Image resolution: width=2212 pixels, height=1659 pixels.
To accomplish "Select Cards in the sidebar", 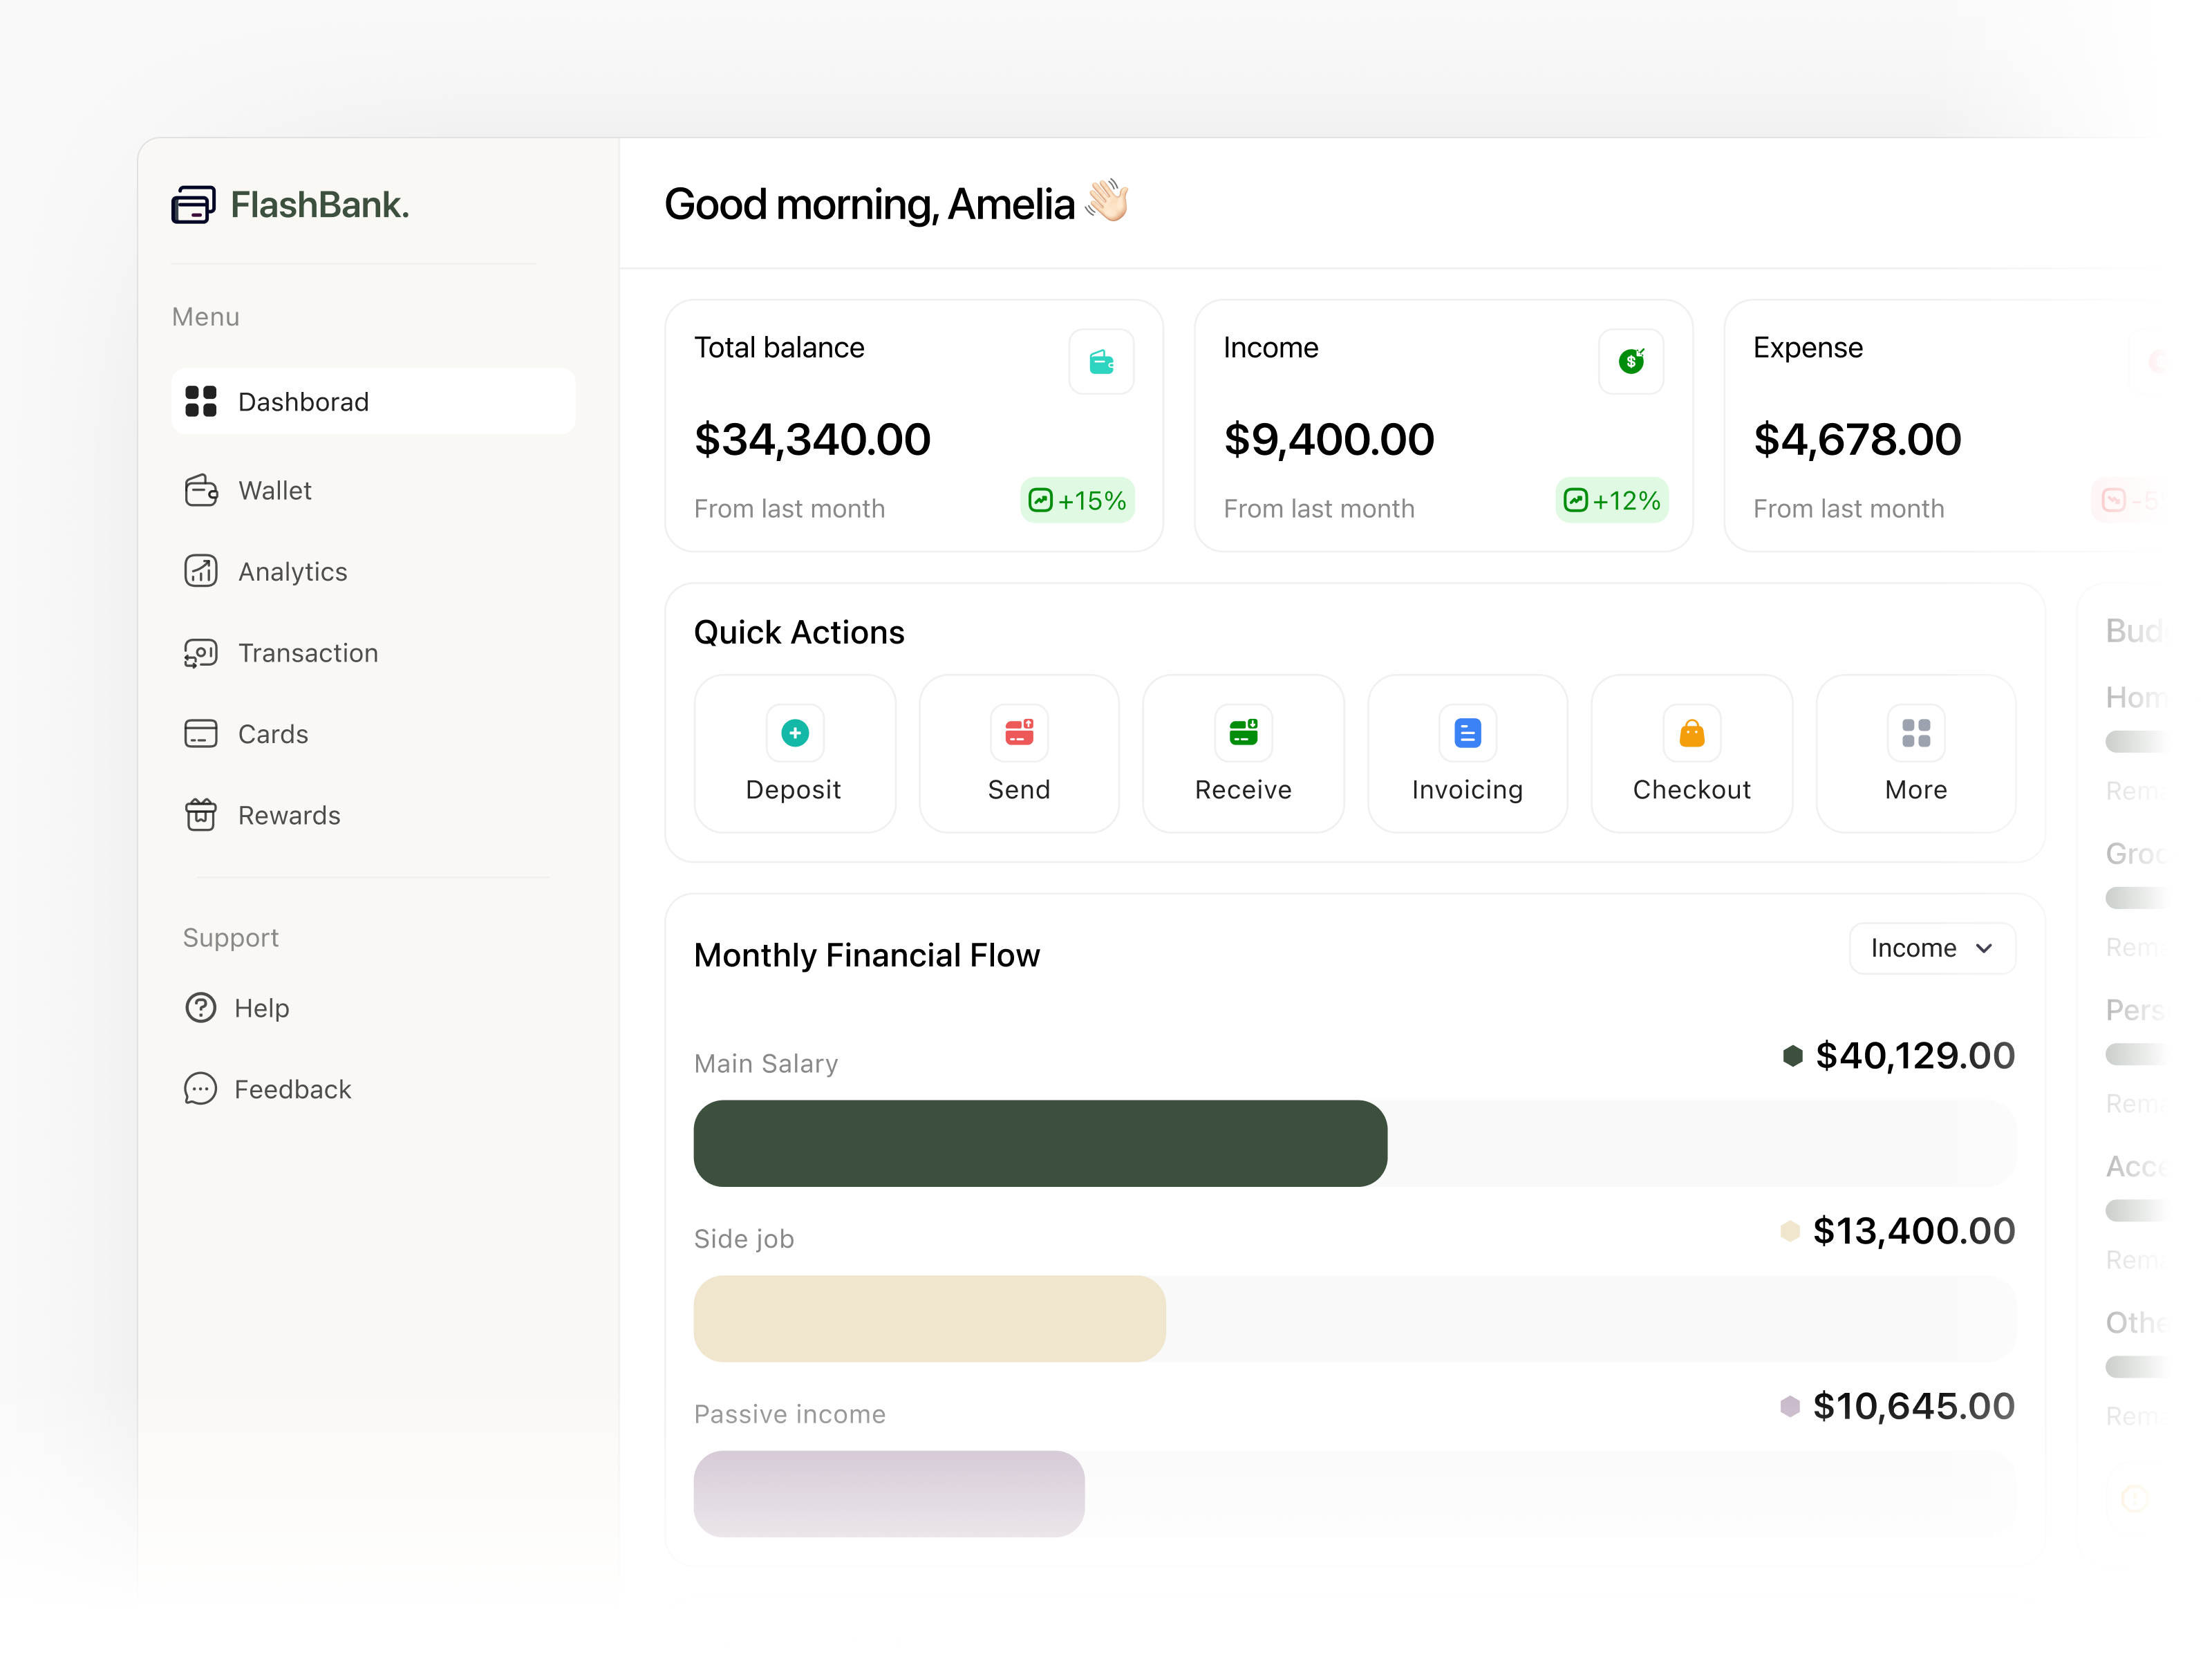I will coord(272,734).
